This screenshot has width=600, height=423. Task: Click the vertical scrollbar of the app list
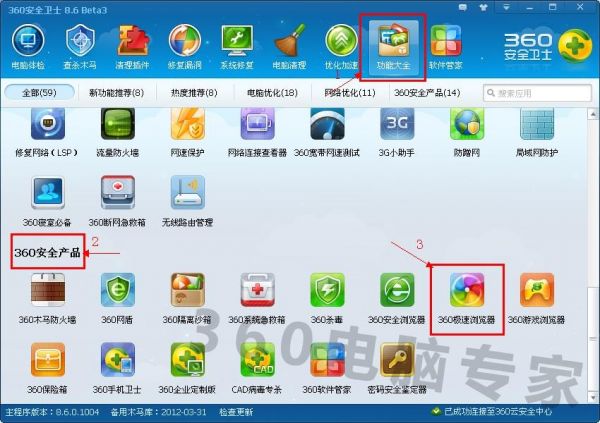tap(590, 250)
